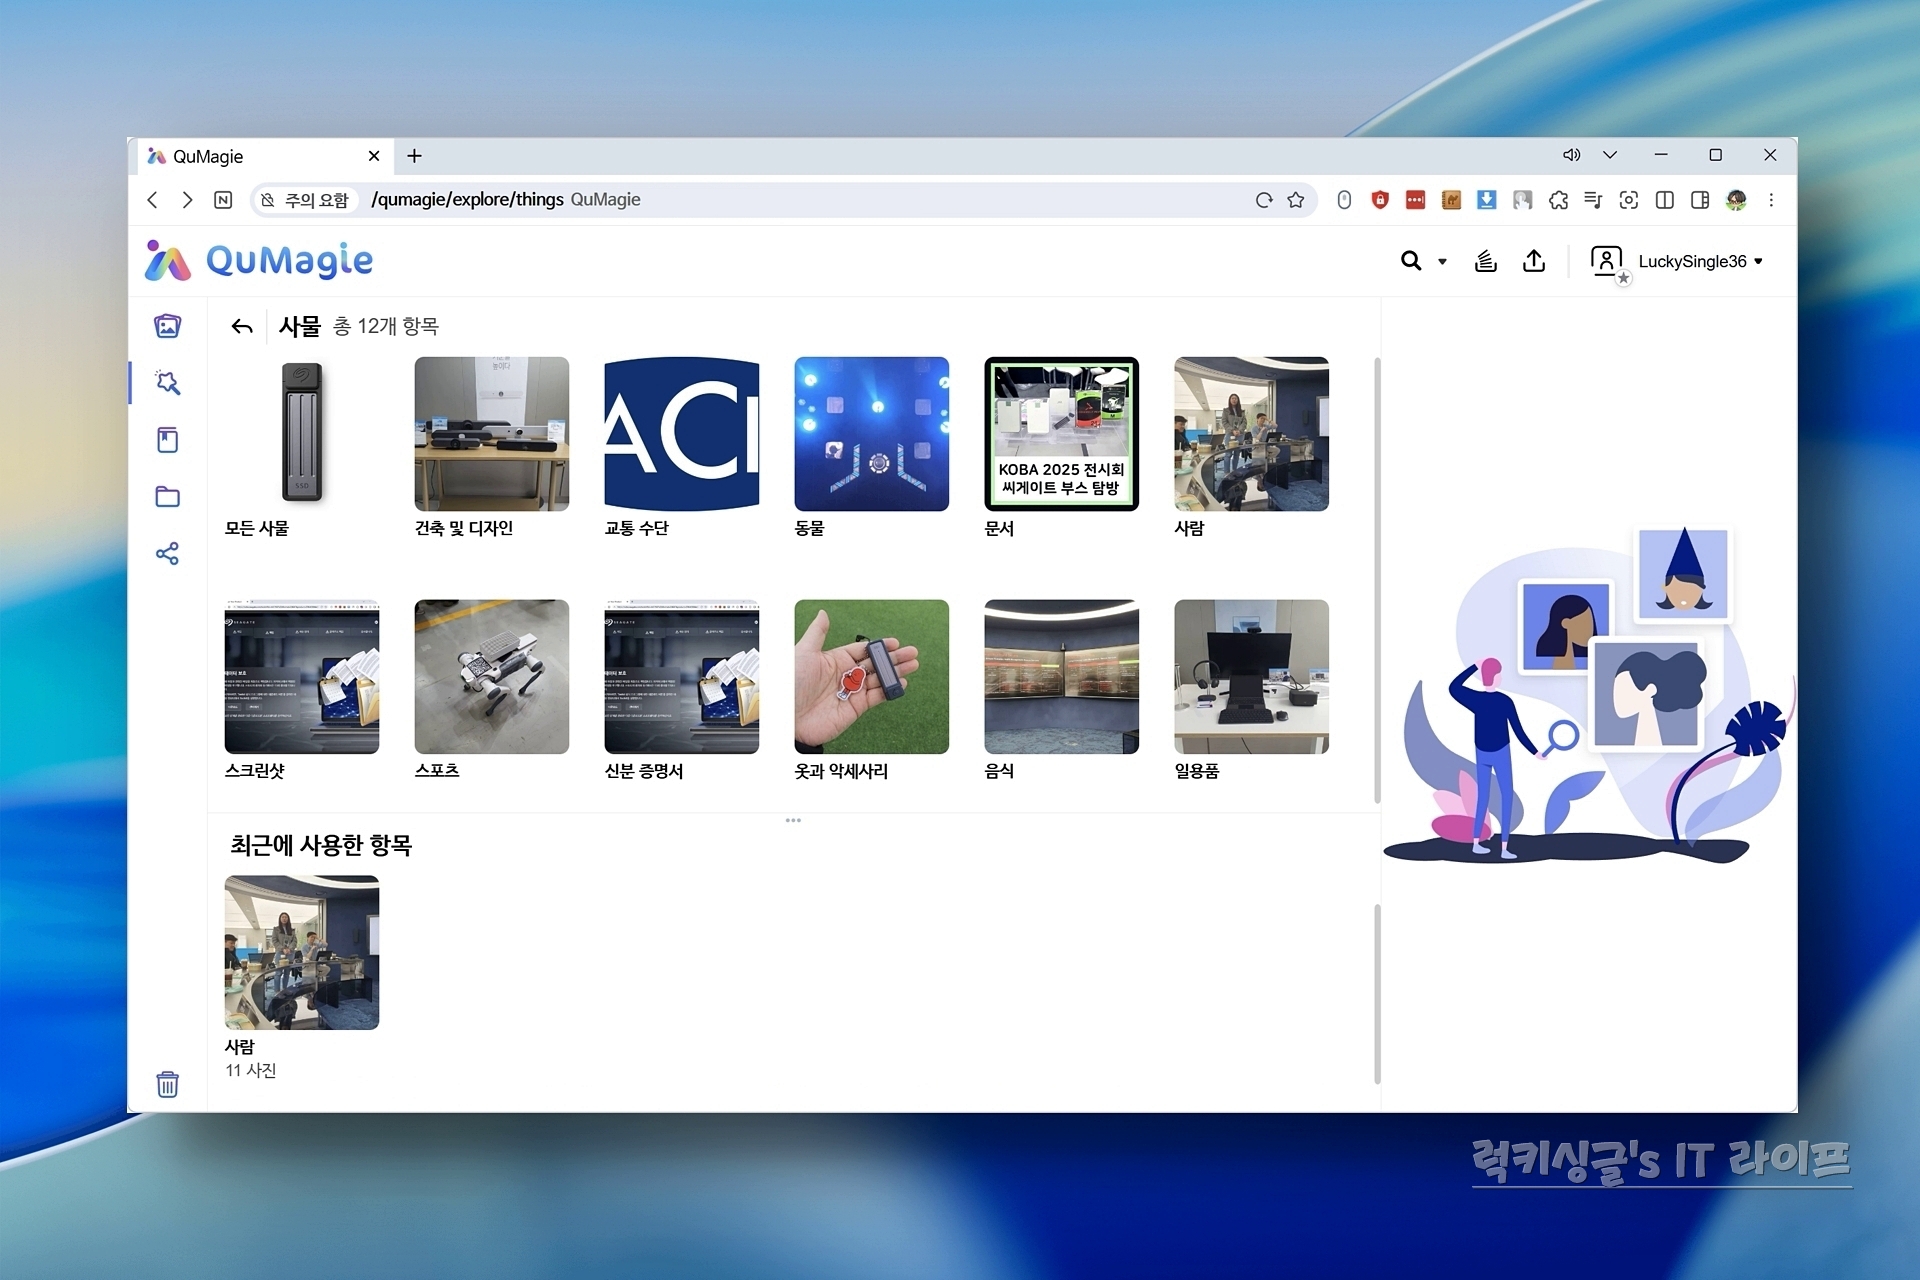Click the 주의 요함 security warning chip
Screen dimensions: 1920x1280
pos(305,200)
